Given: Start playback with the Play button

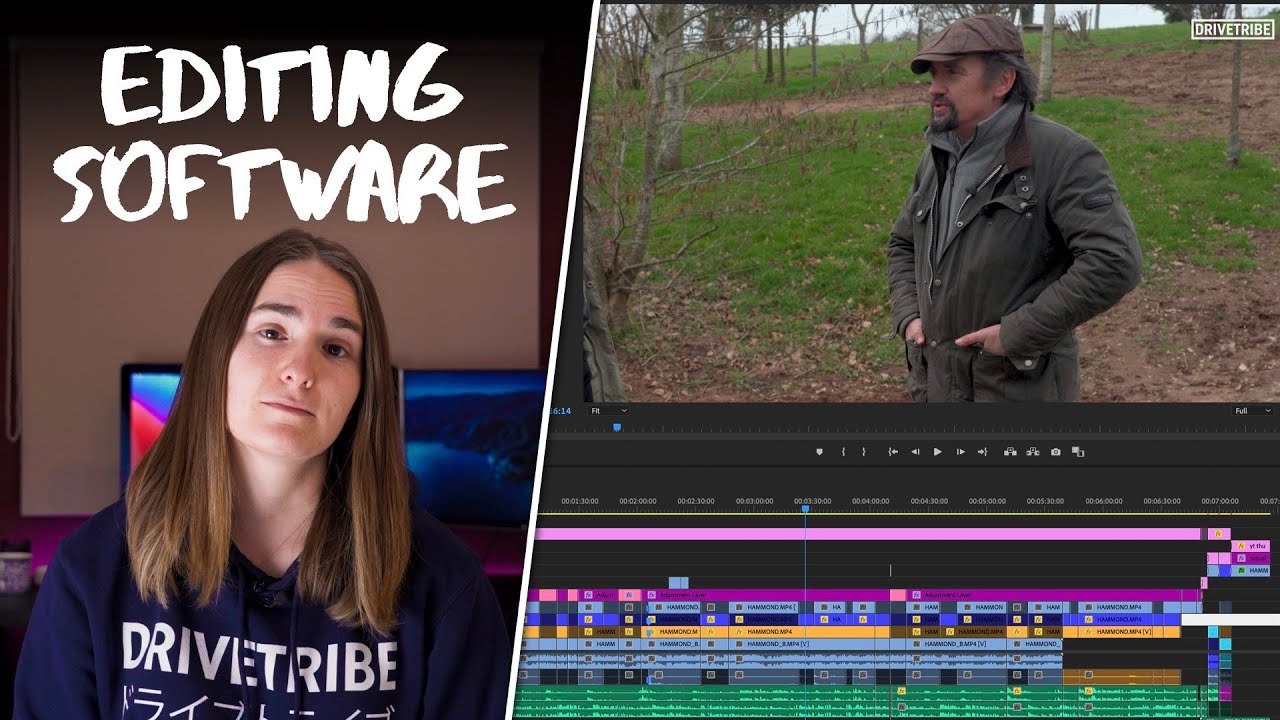Looking at the screenshot, I should pos(938,452).
